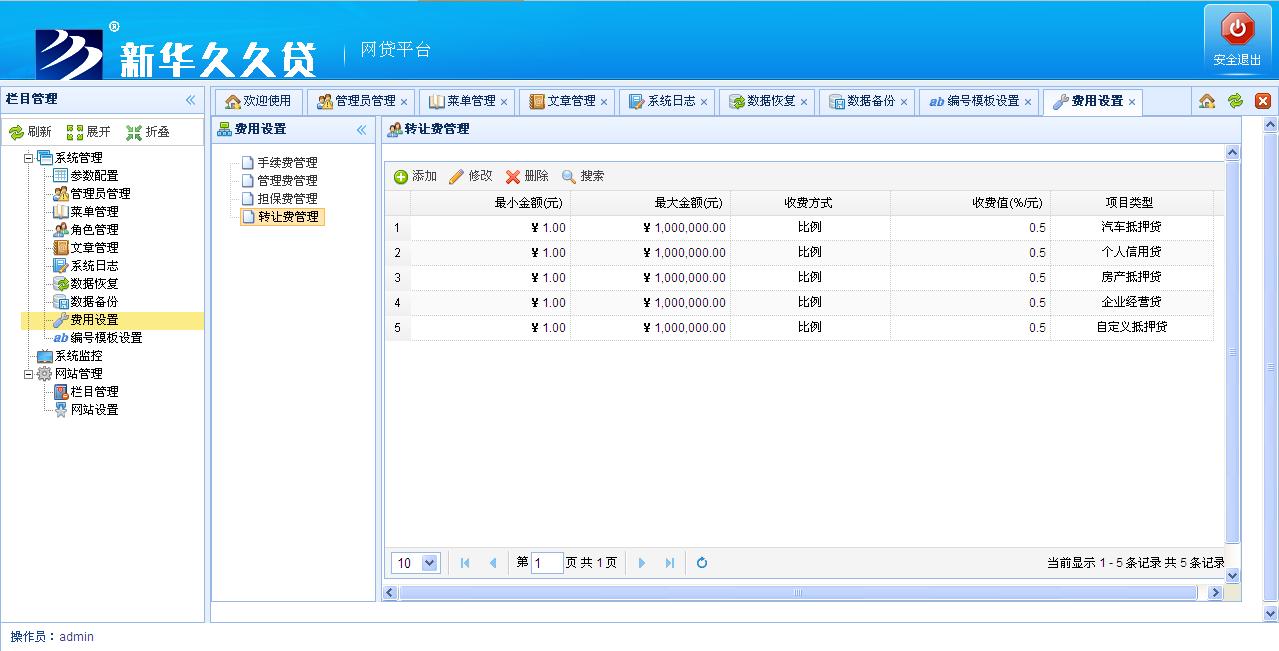Screen dimensions: 1279x651
Task: Click the 添加 add button
Action: coord(415,176)
